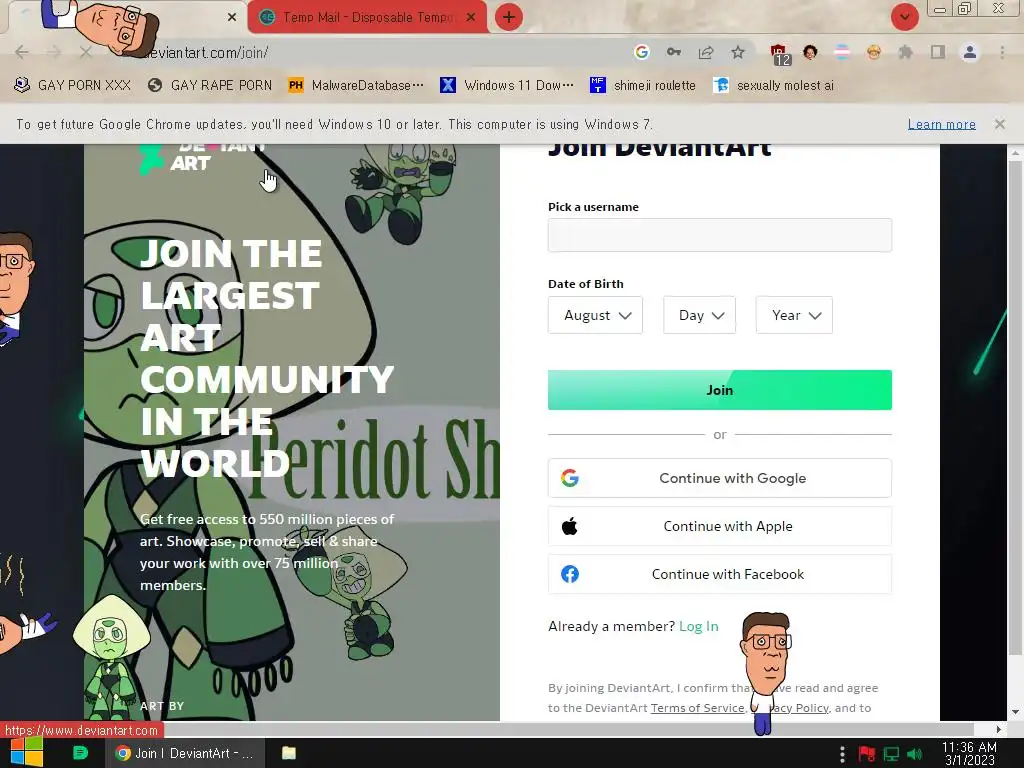Viewport: 1024px width, 768px height.
Task: Open File Explorer from the taskbar
Action: (x=289, y=753)
